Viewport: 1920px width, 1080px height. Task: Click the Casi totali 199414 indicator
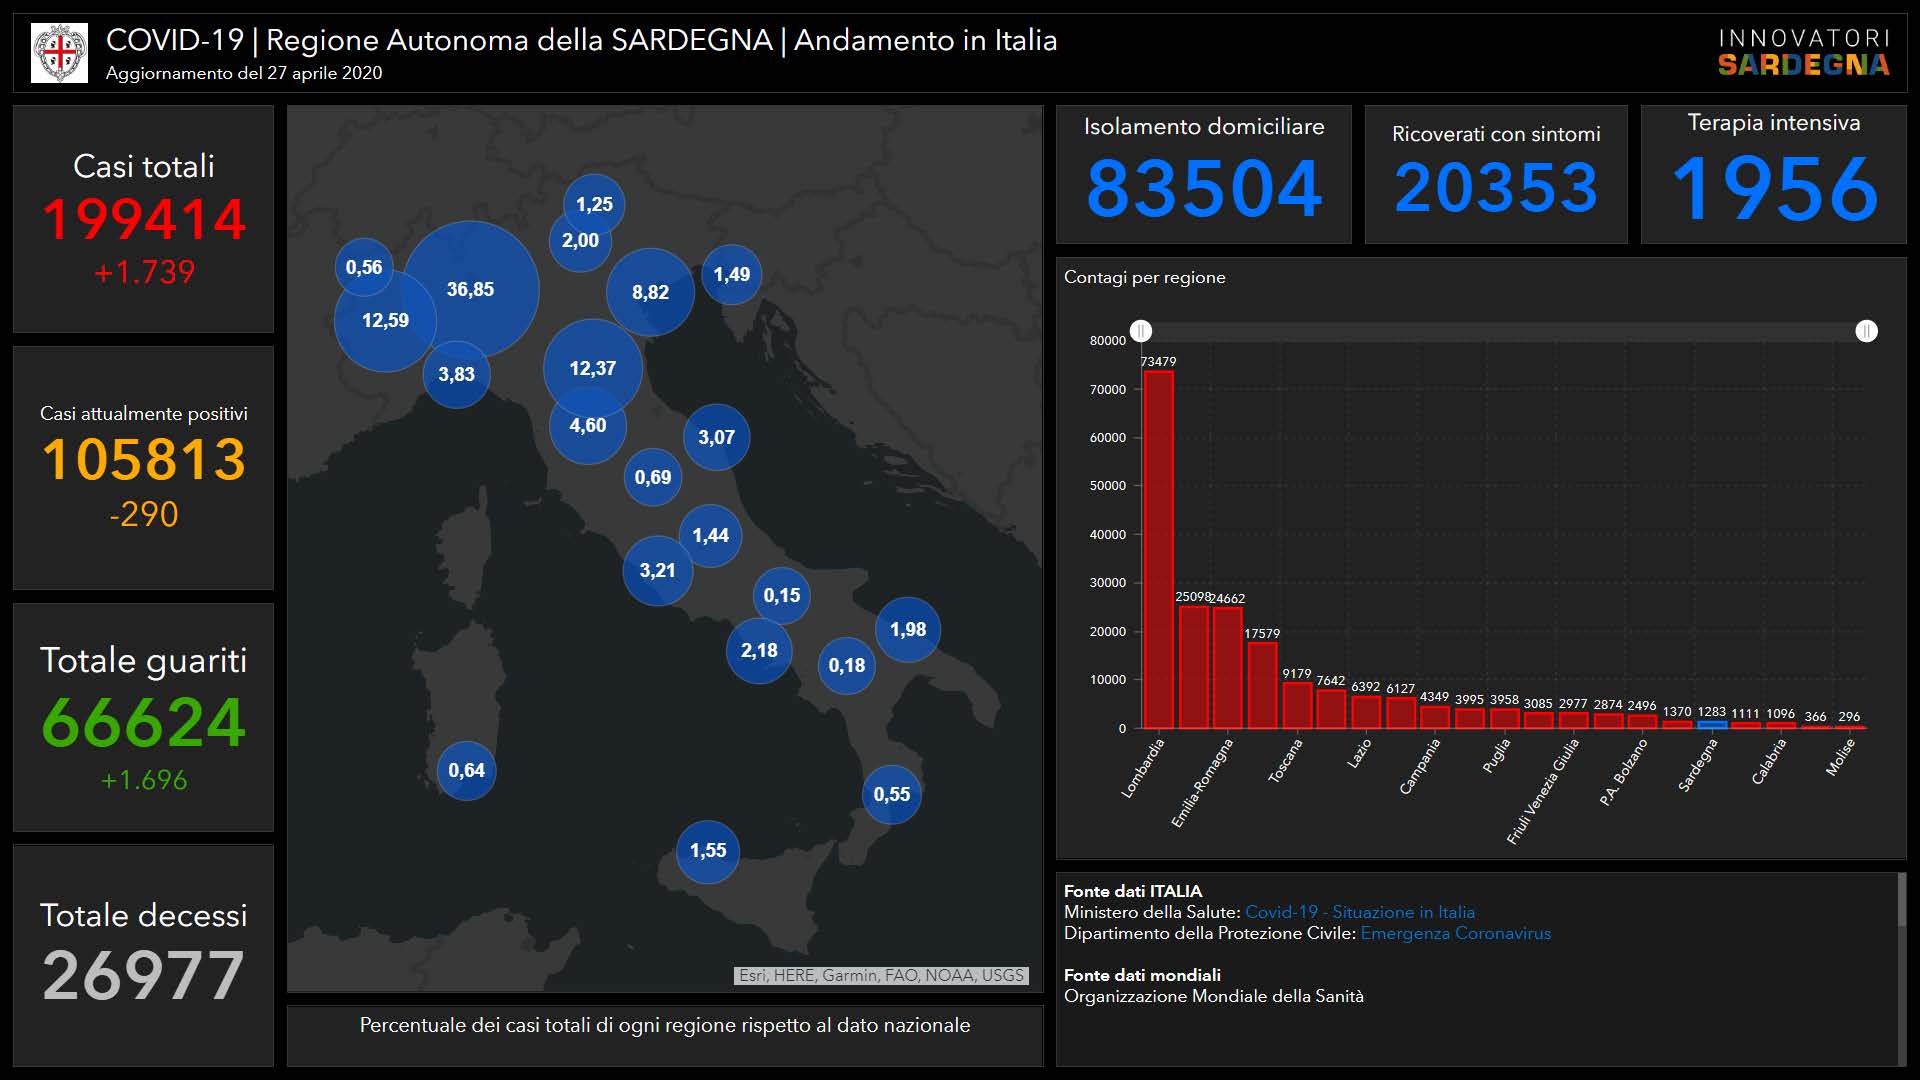tap(143, 219)
